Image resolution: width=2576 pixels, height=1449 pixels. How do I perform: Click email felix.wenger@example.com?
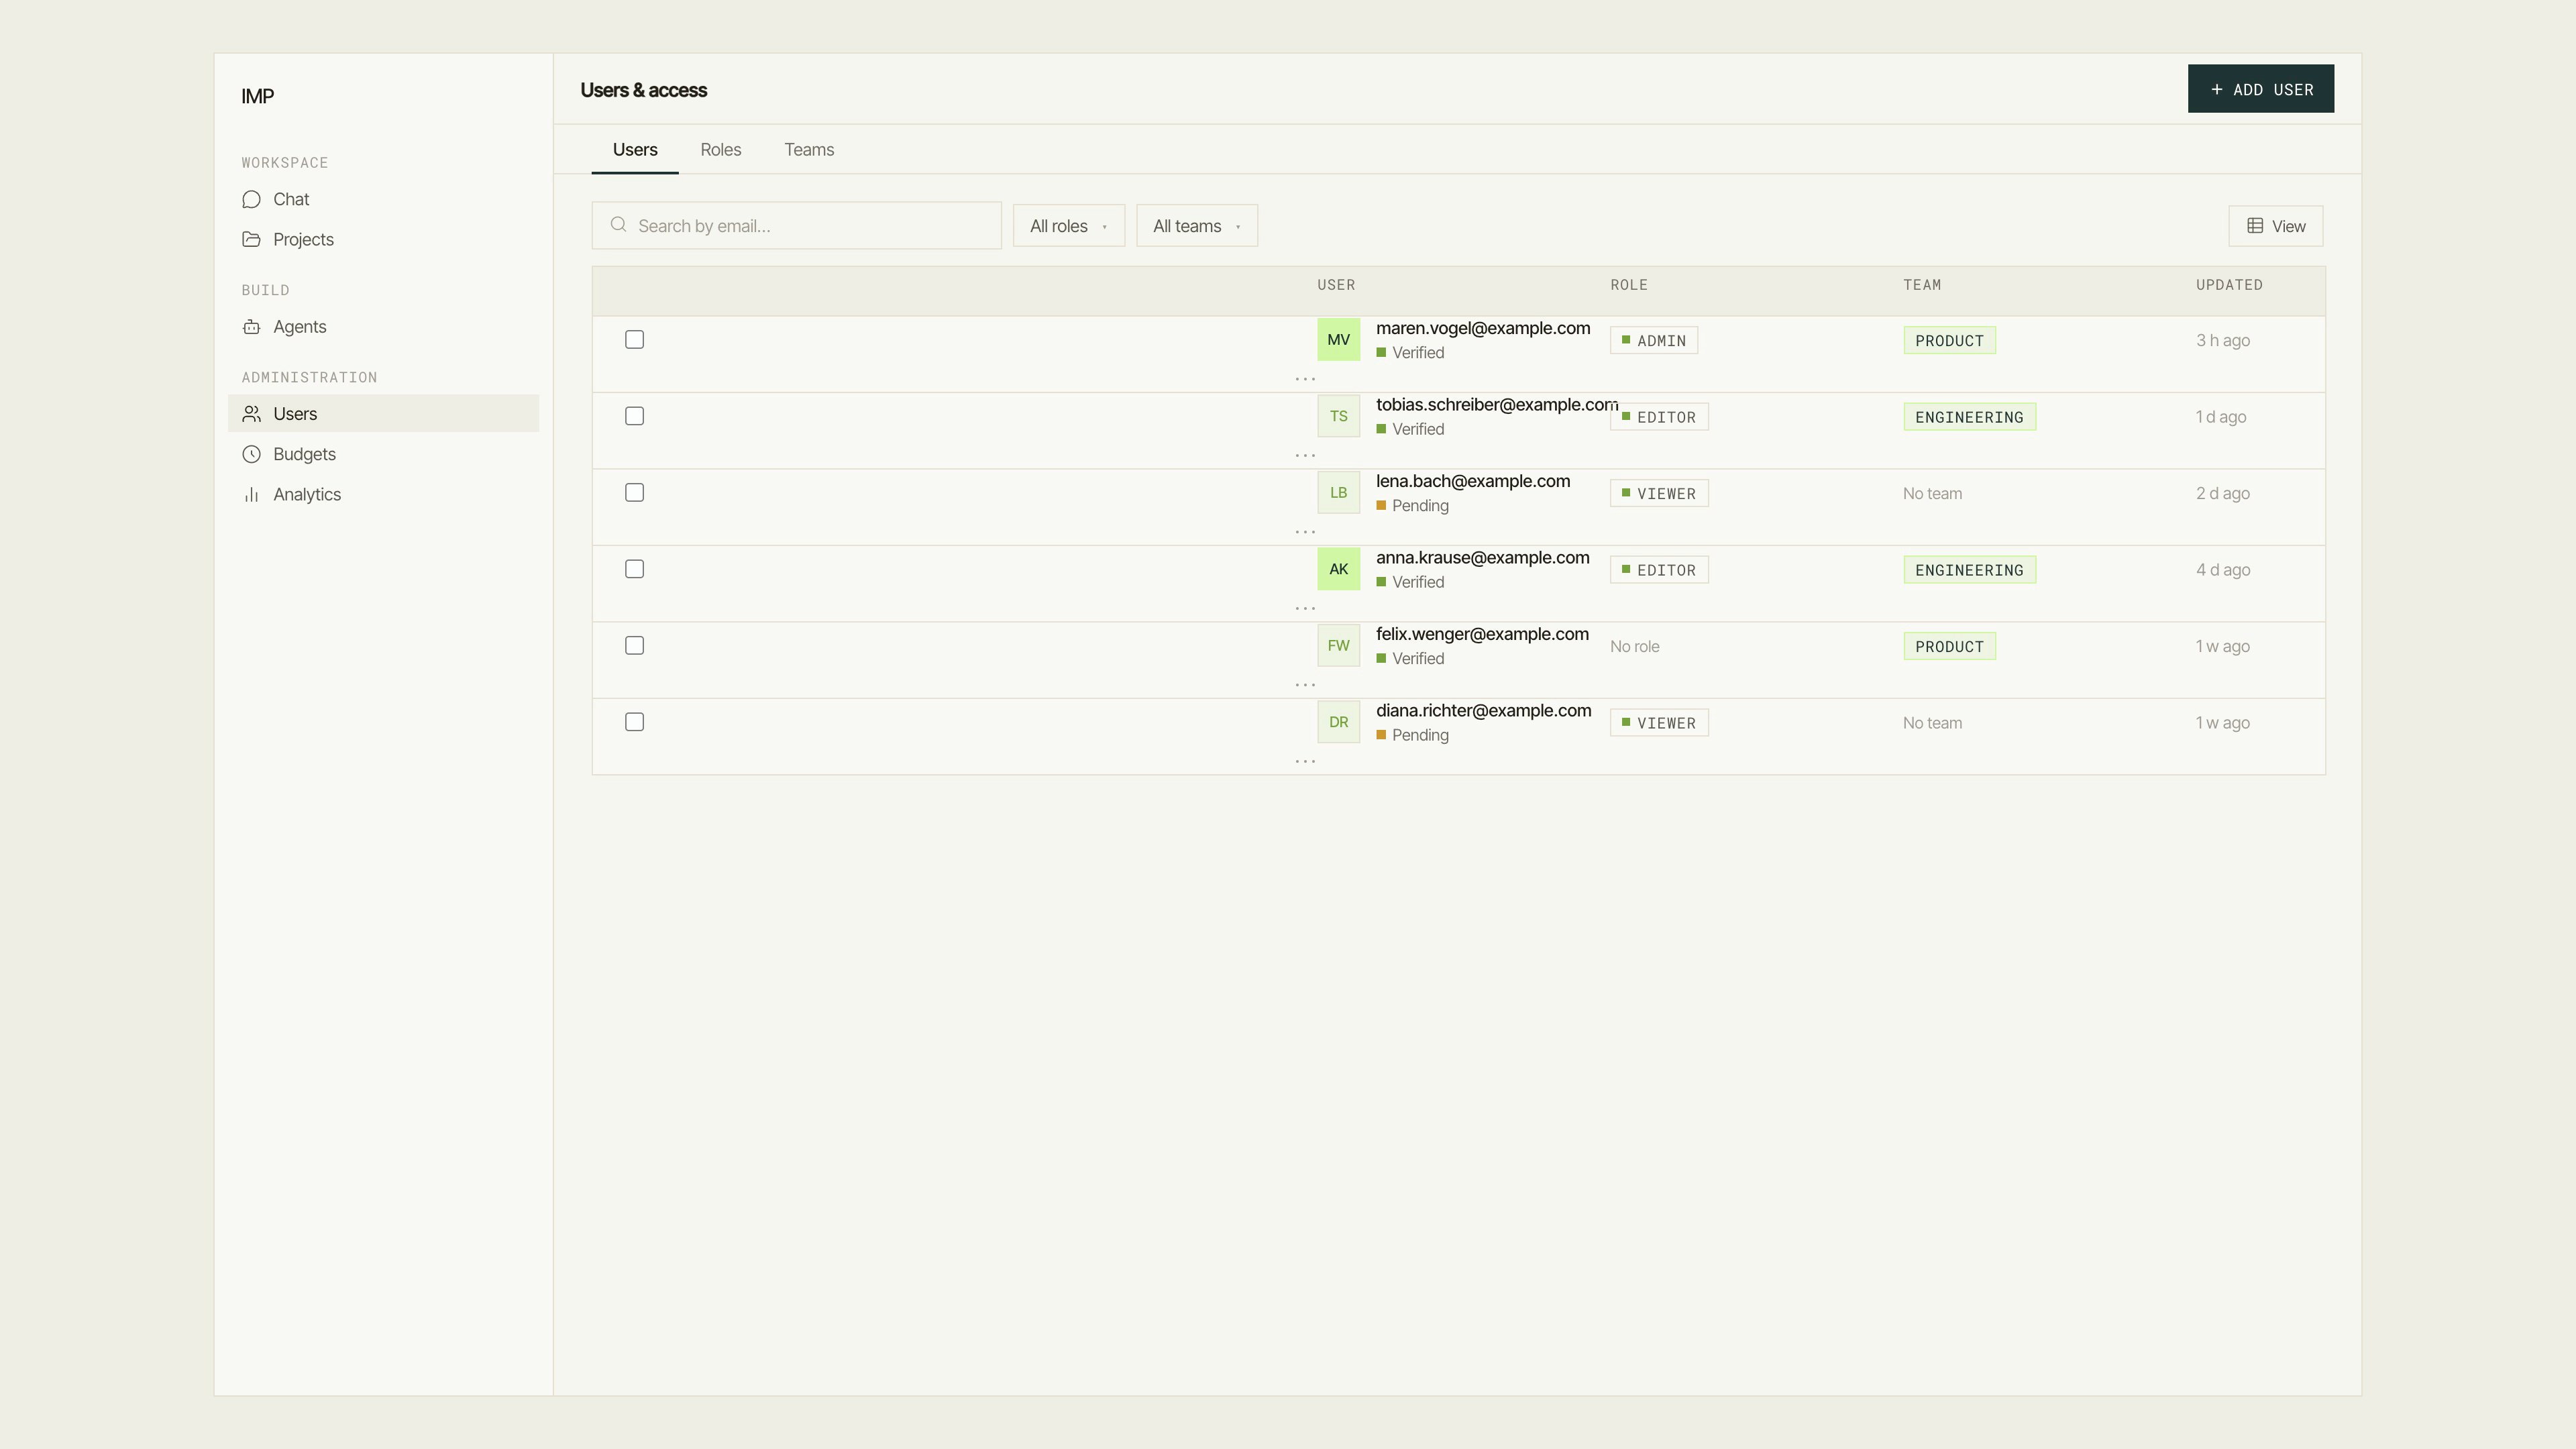[1482, 634]
